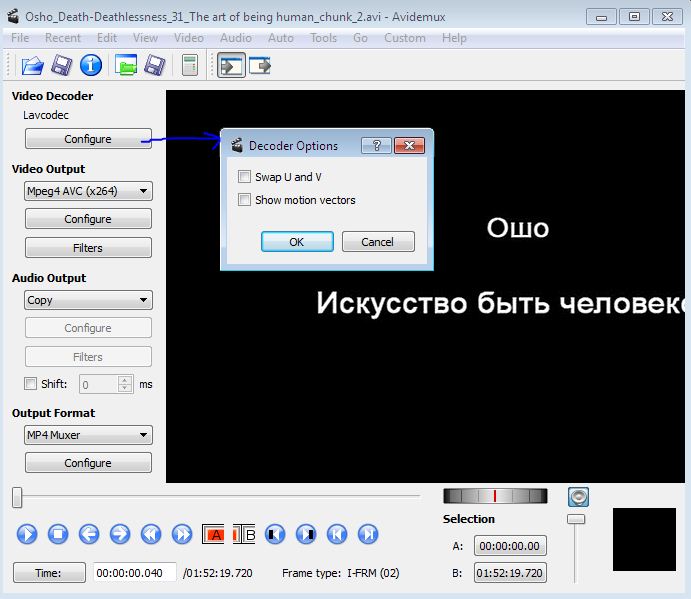Screen dimensions: 691x599
Task: Click the jog shuttle wheel control
Action: click(495, 496)
